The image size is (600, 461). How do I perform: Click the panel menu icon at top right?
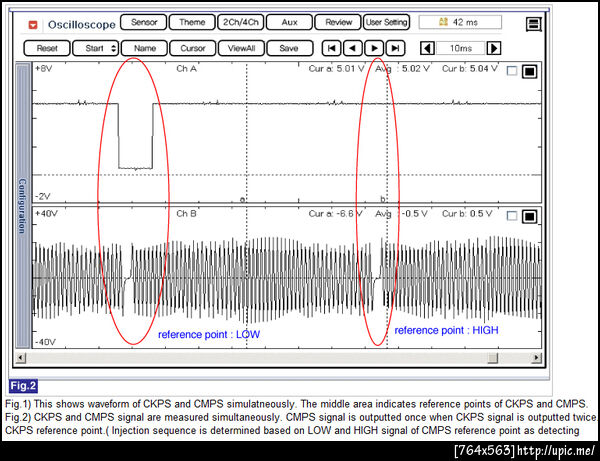[x=533, y=24]
